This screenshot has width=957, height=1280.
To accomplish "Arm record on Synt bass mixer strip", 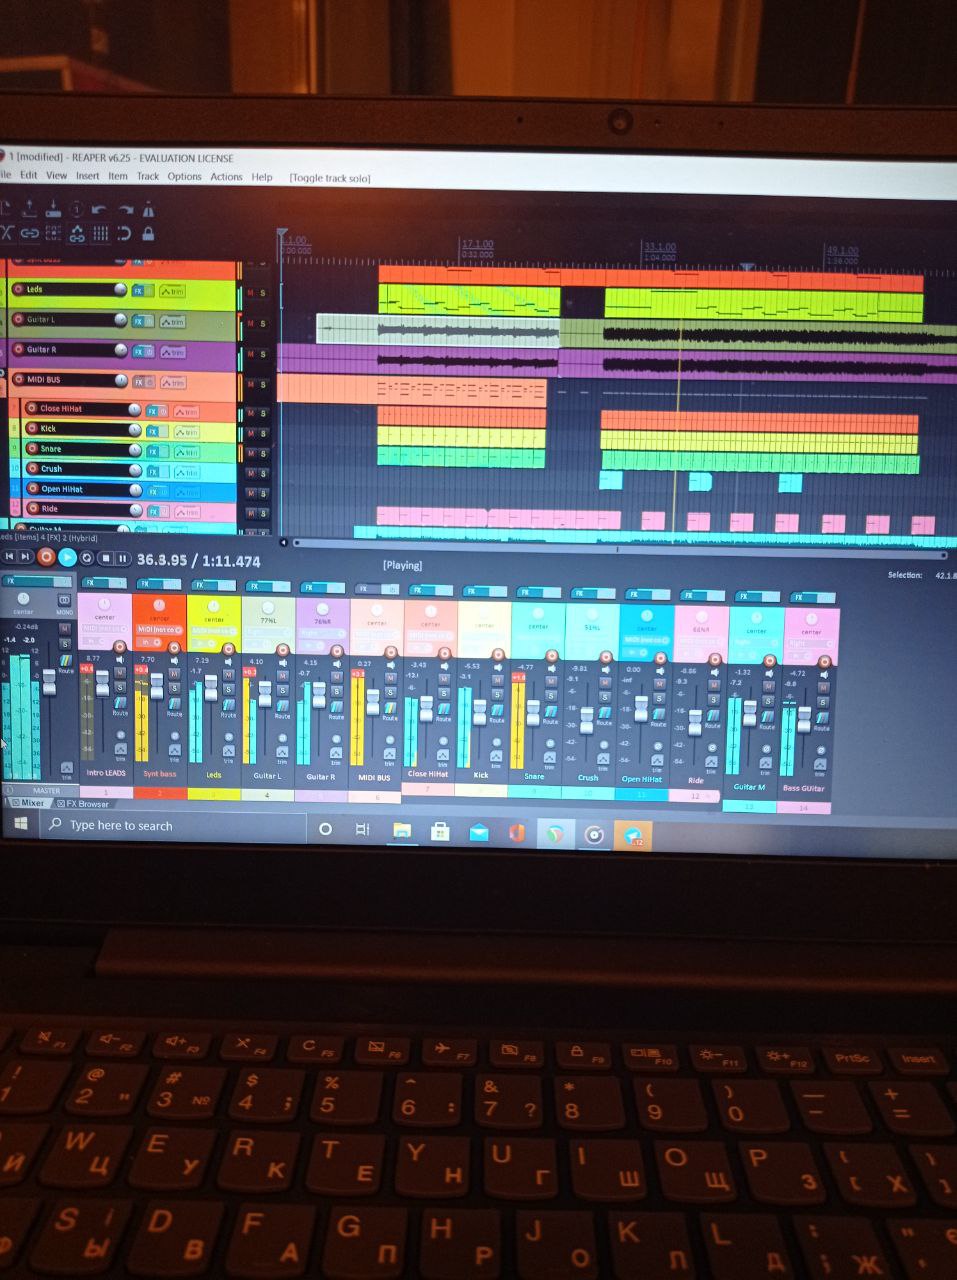I will click(174, 647).
